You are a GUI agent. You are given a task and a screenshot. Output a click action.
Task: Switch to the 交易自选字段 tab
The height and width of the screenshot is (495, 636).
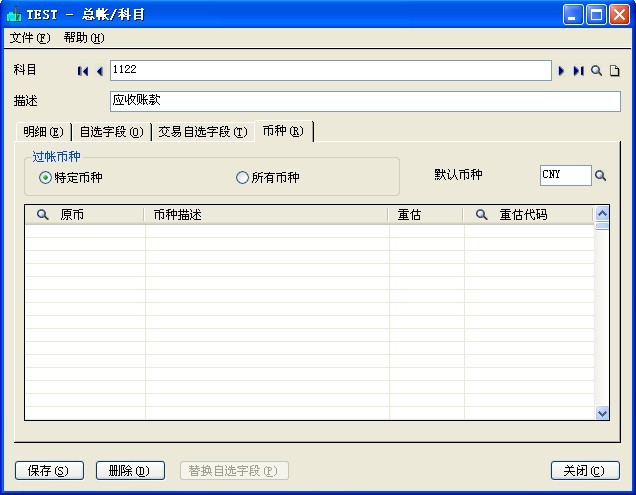(202, 132)
